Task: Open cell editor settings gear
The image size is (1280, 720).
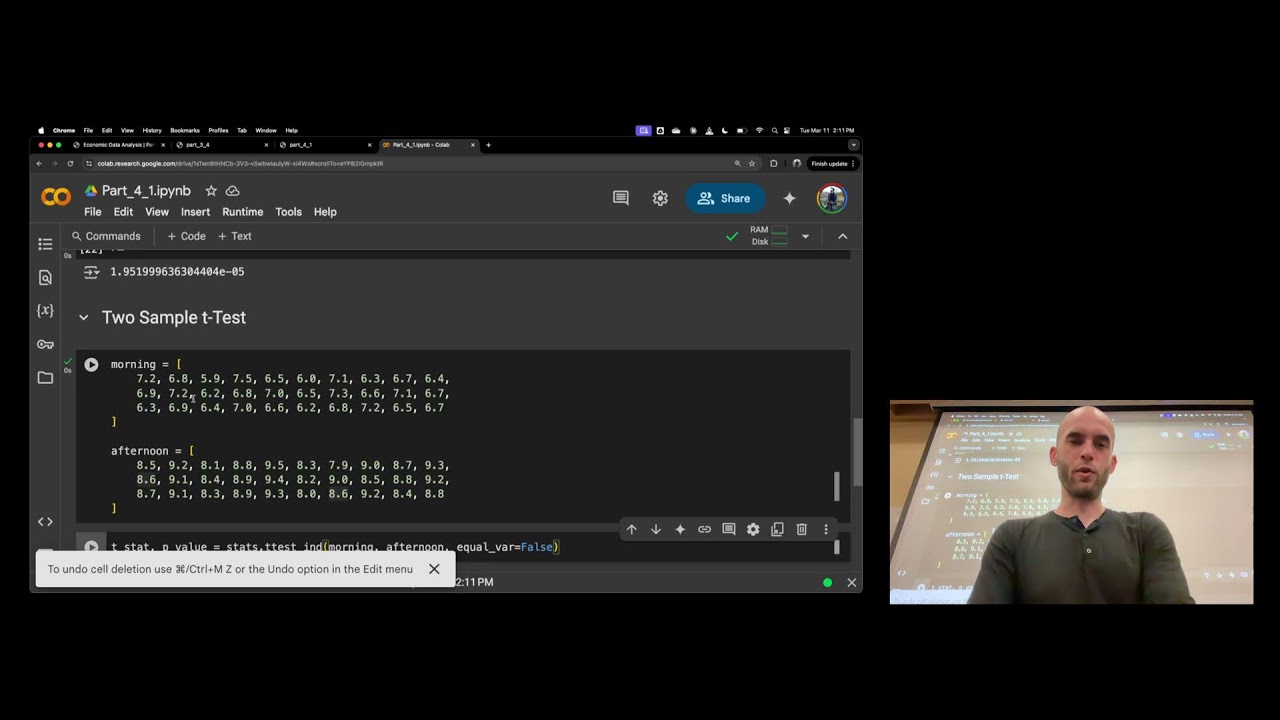Action: pos(753,529)
